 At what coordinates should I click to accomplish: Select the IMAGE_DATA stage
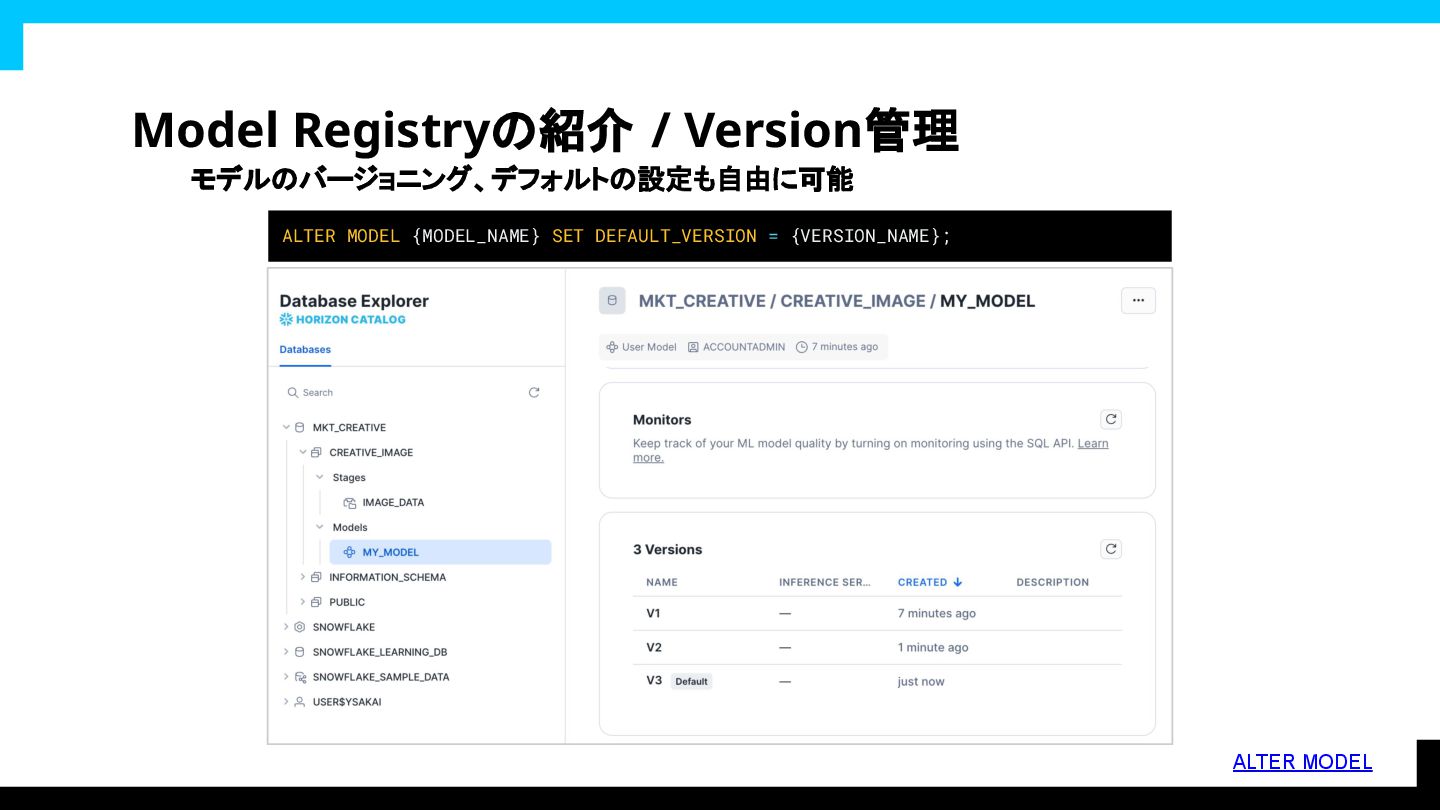[x=393, y=502]
